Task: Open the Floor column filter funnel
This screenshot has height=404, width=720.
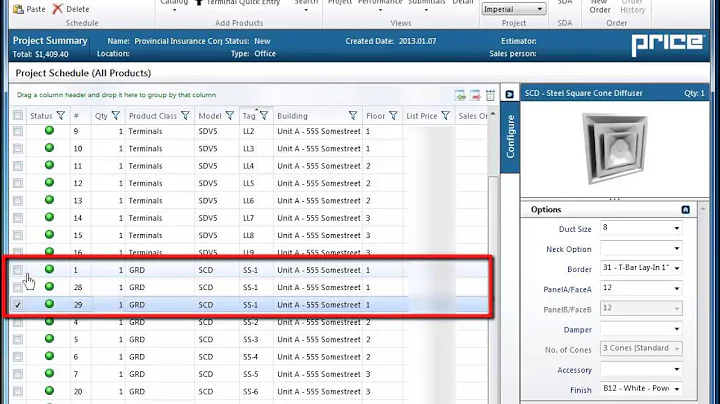Action: click(393, 116)
